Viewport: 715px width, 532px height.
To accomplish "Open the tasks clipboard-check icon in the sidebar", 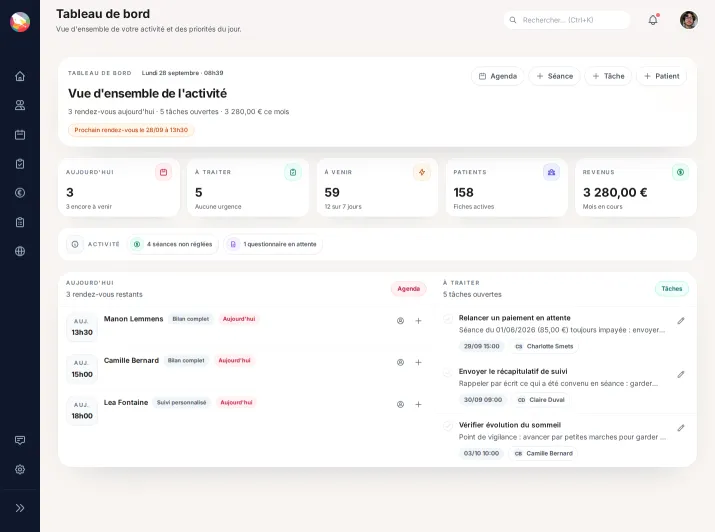I will click(x=20, y=164).
